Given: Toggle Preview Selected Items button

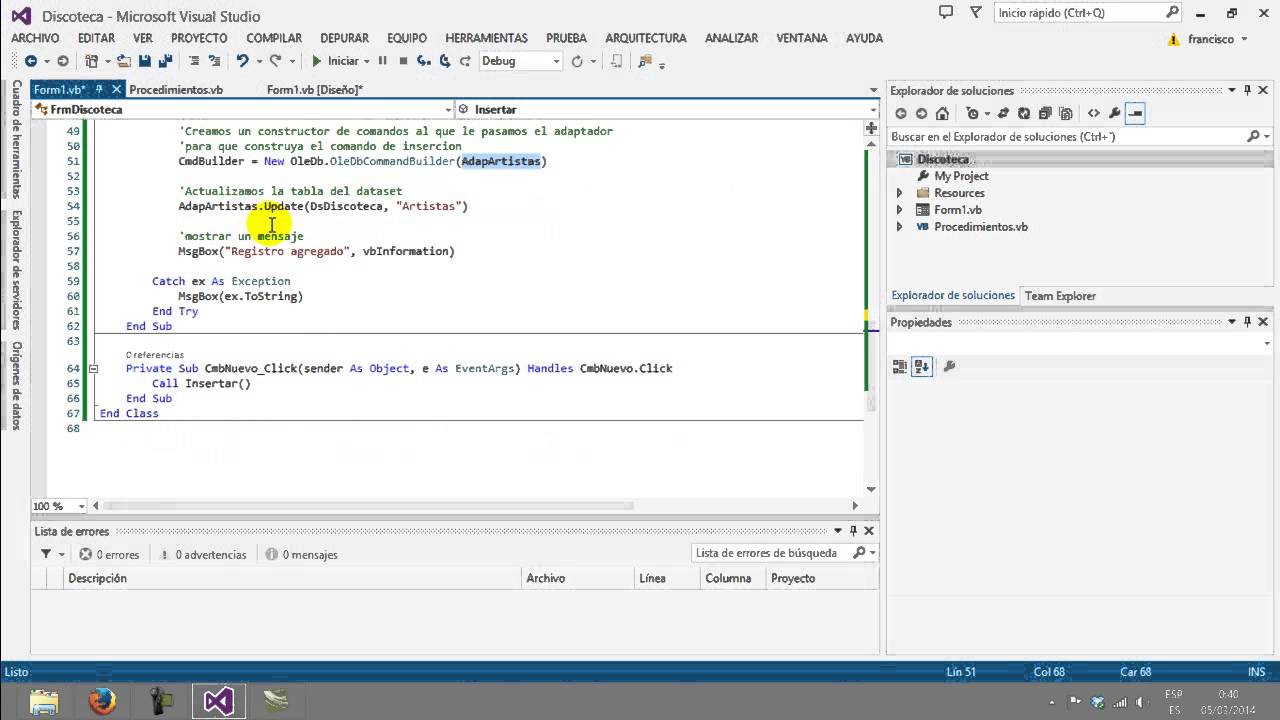Looking at the screenshot, I should click(x=1135, y=113).
